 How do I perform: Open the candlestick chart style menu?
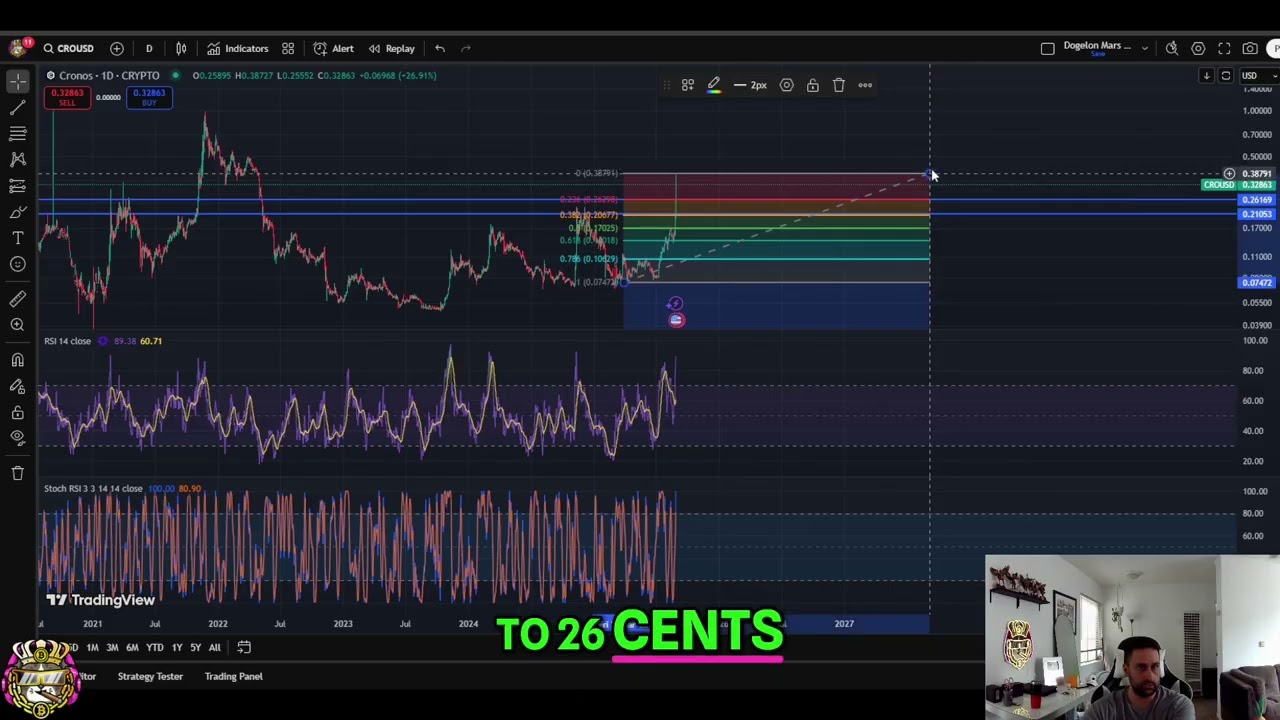click(x=181, y=48)
